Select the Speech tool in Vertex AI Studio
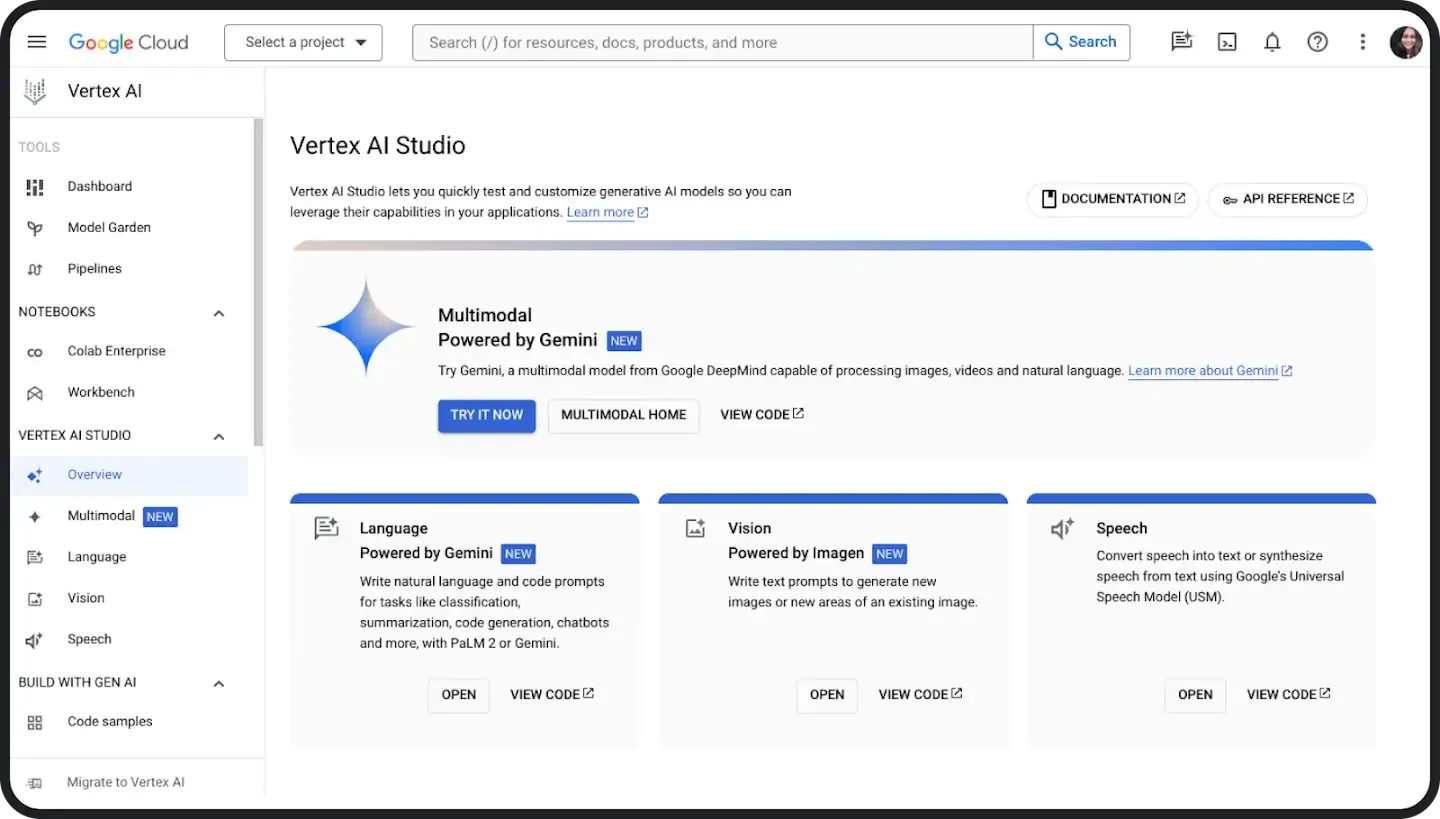The image size is (1440, 819). click(x=89, y=639)
